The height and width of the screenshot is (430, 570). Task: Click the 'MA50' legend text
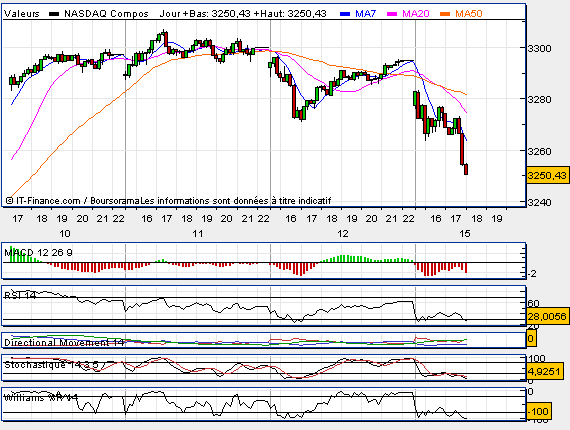[x=469, y=14]
